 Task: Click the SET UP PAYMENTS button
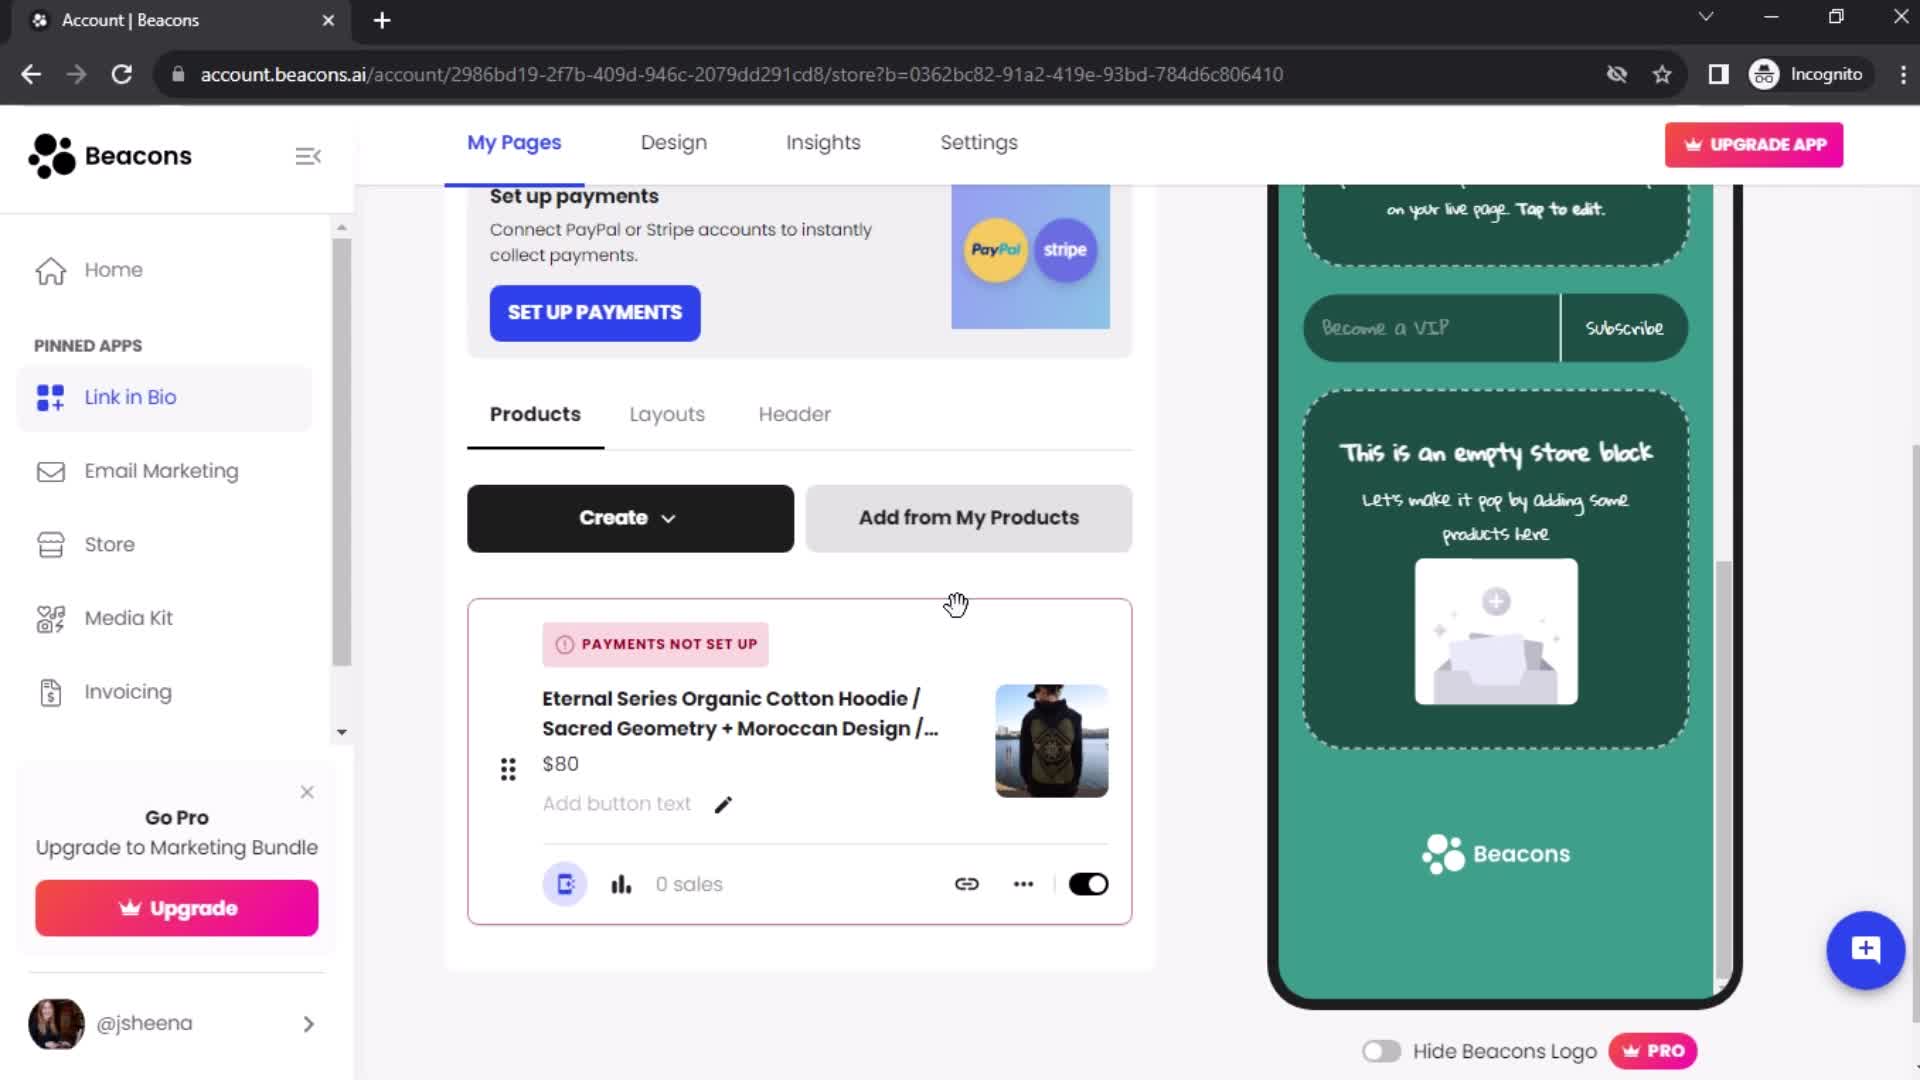[595, 313]
